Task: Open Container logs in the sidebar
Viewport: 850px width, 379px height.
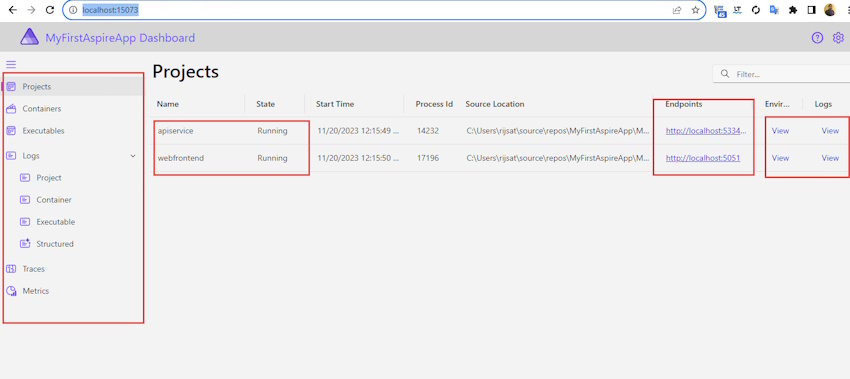Action: click(x=54, y=200)
